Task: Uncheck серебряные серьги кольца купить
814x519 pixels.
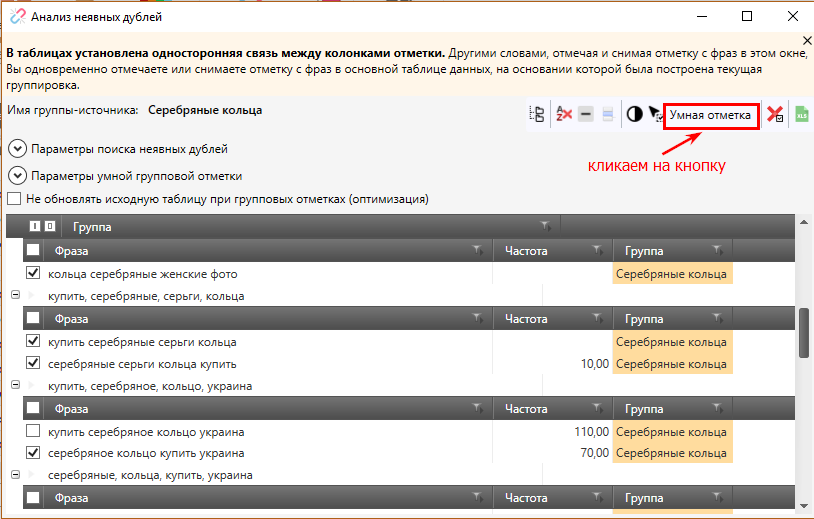Action: tap(33, 363)
